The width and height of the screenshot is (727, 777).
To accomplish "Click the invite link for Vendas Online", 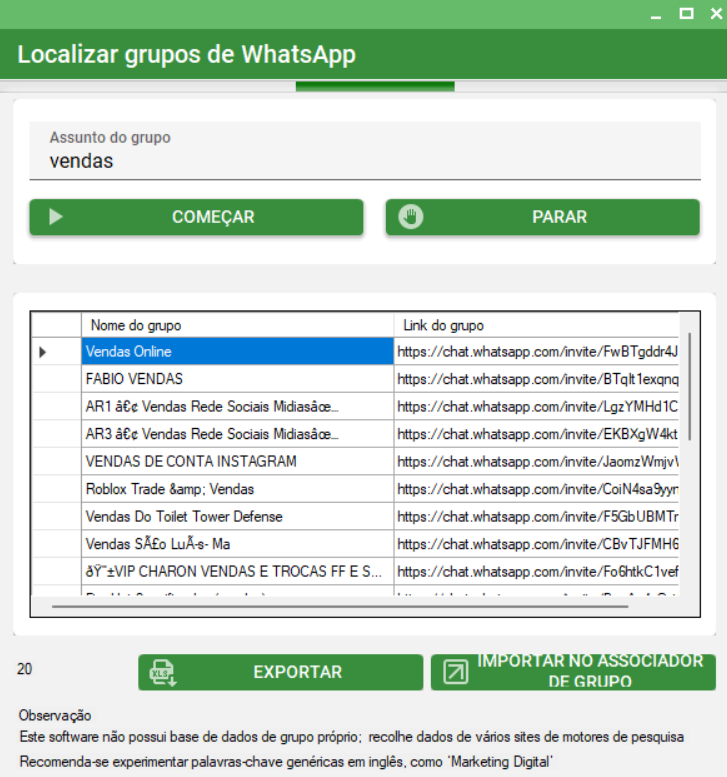I will pyautogui.click(x=537, y=352).
